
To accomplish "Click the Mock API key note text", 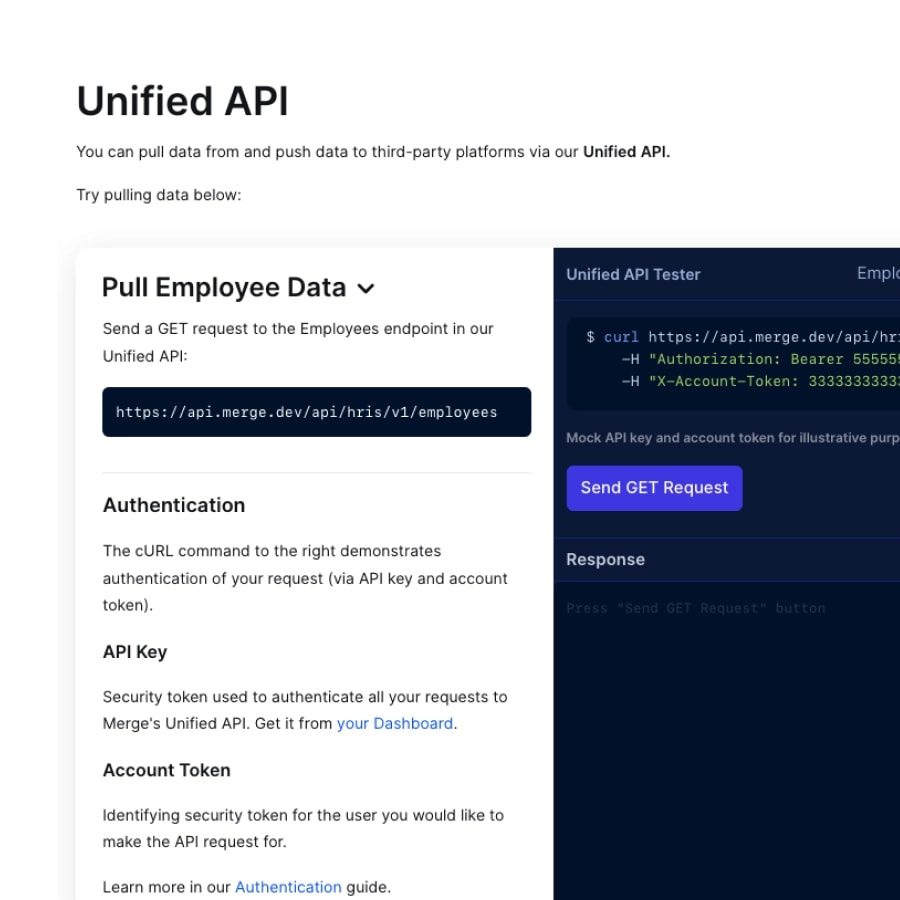I will [733, 438].
